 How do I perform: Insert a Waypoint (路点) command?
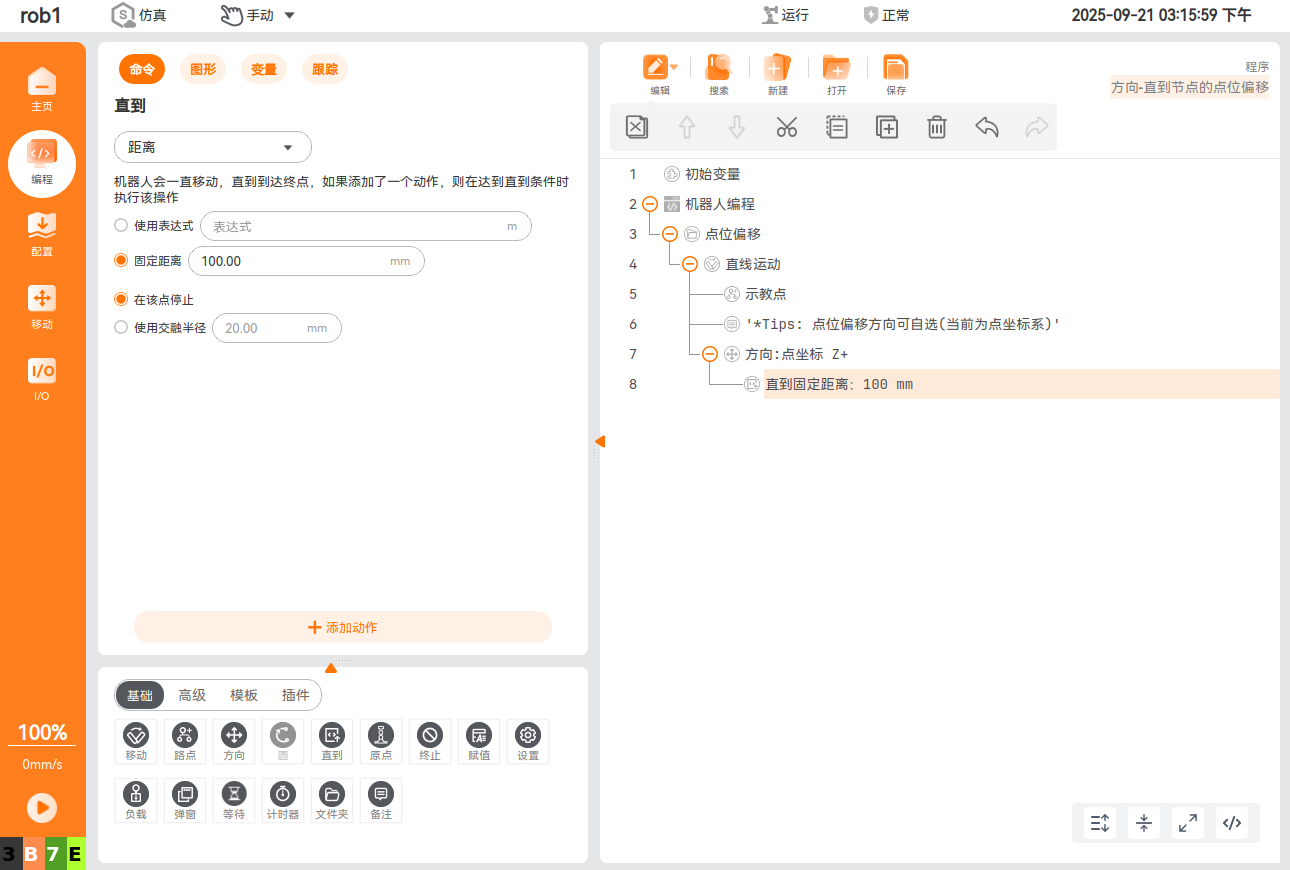[185, 741]
